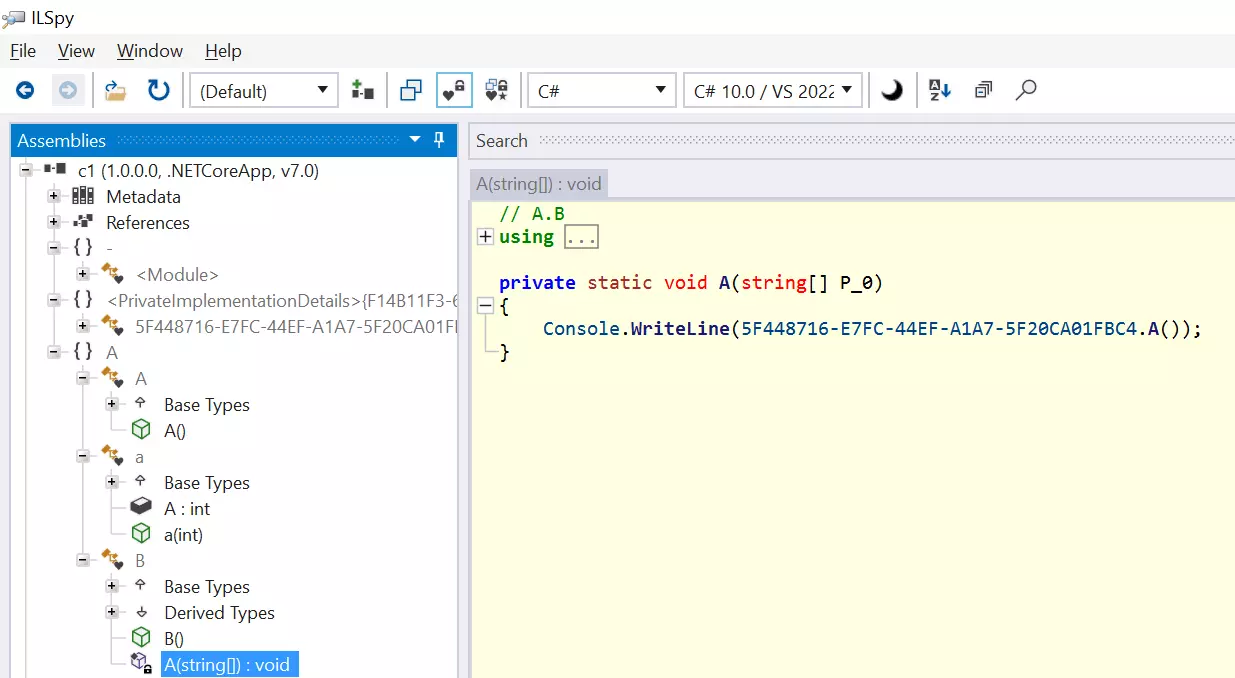Open the C# language dropdown
The height and width of the screenshot is (678, 1235).
(x=602, y=91)
